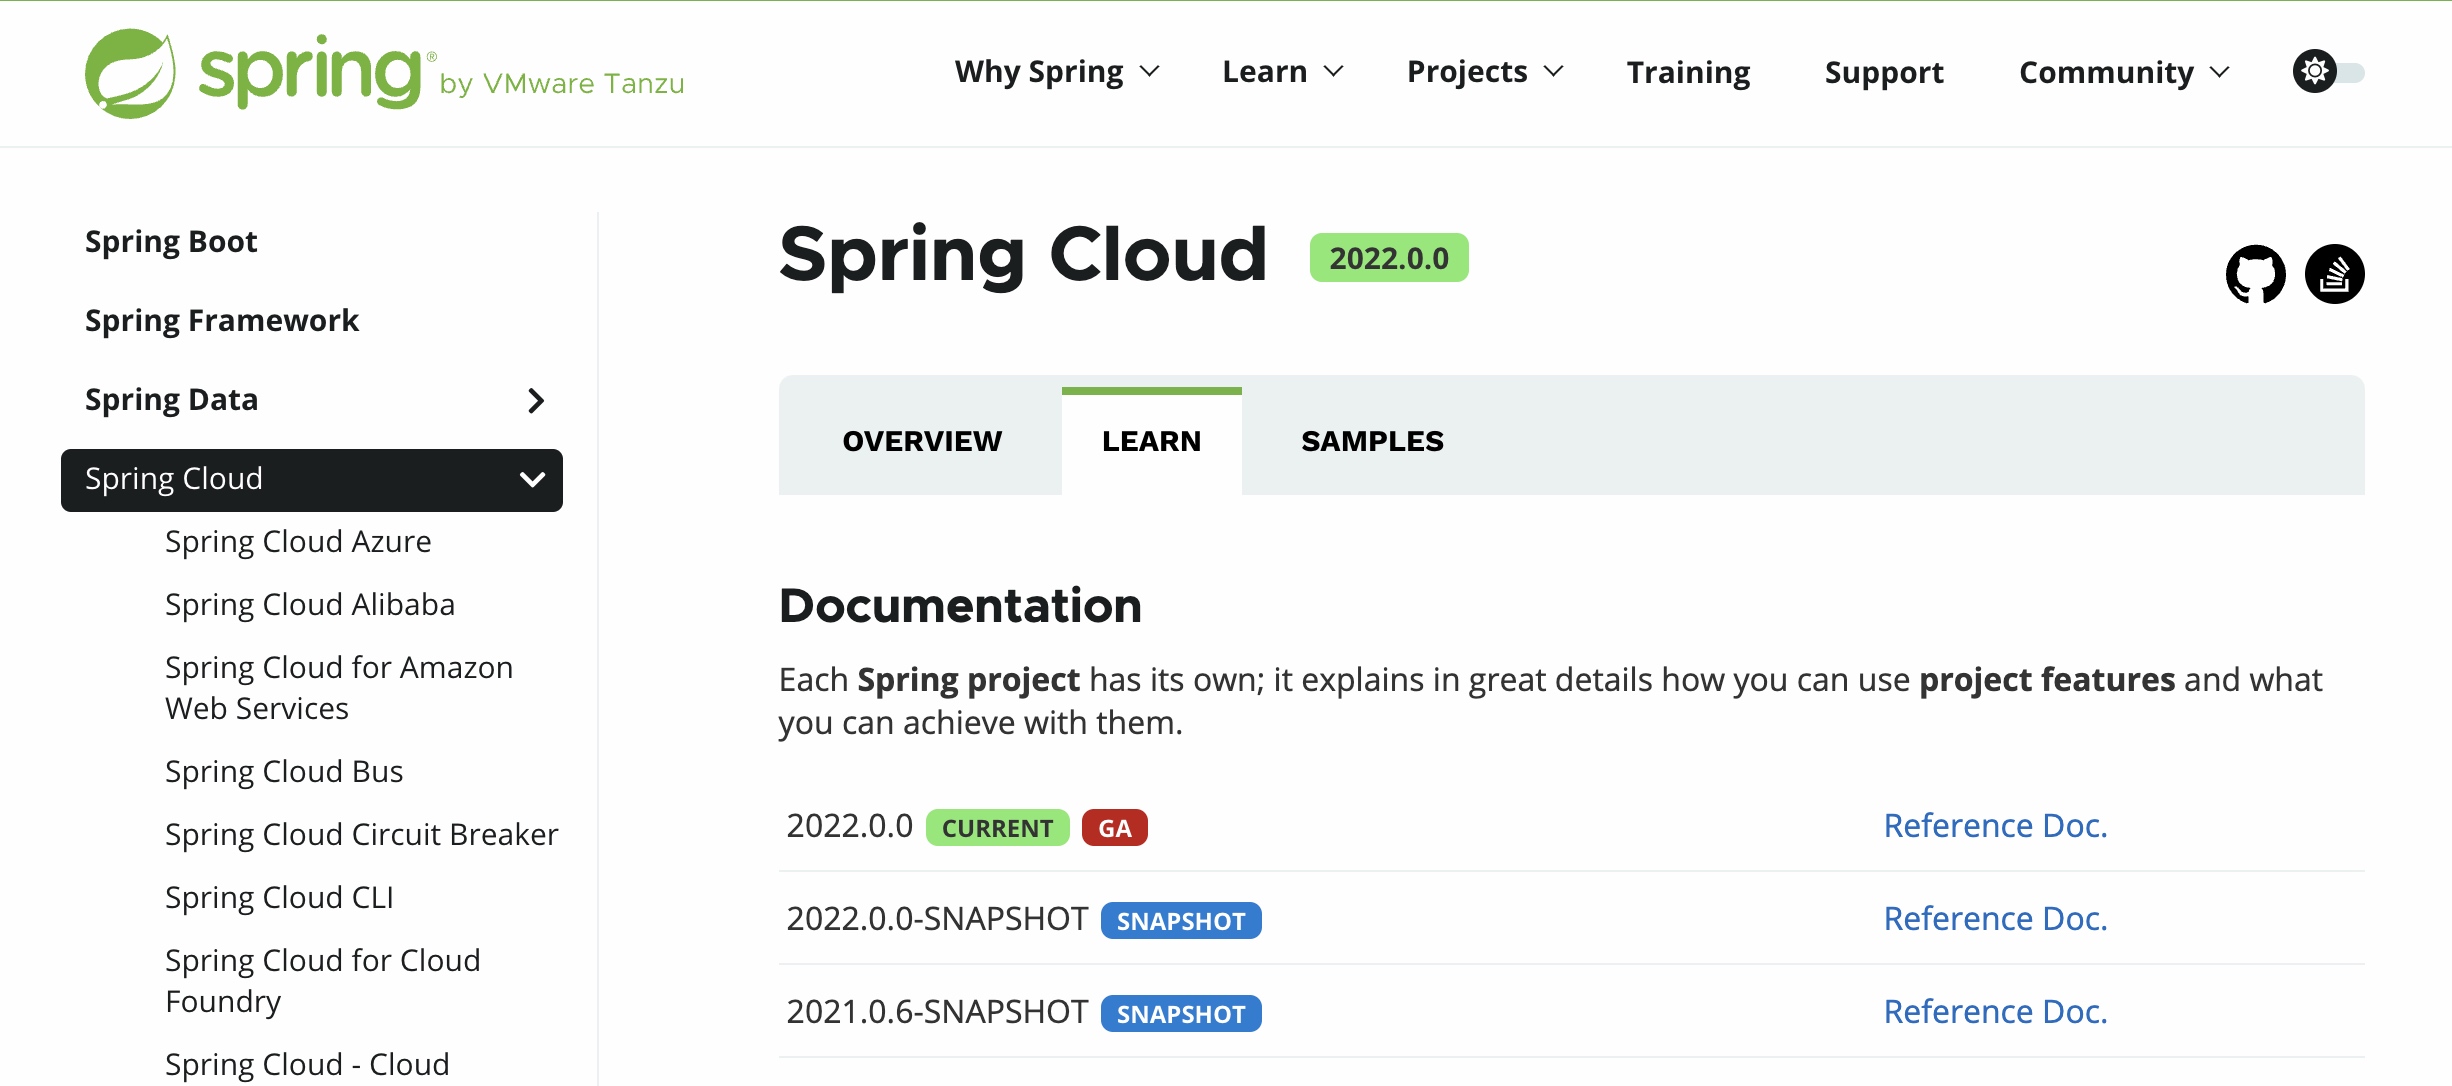Collapse the Spring Cloud sidebar section
The width and height of the screenshot is (2452, 1086).
532,480
